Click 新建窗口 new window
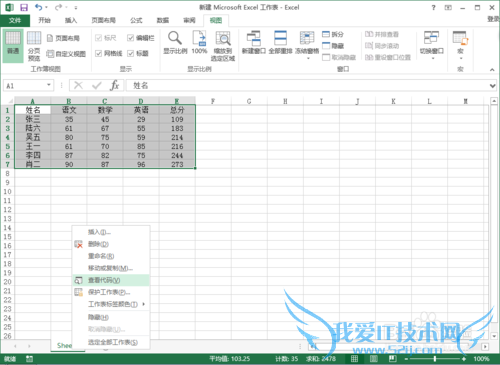Viewport: 500px width, 365px height. click(x=254, y=42)
